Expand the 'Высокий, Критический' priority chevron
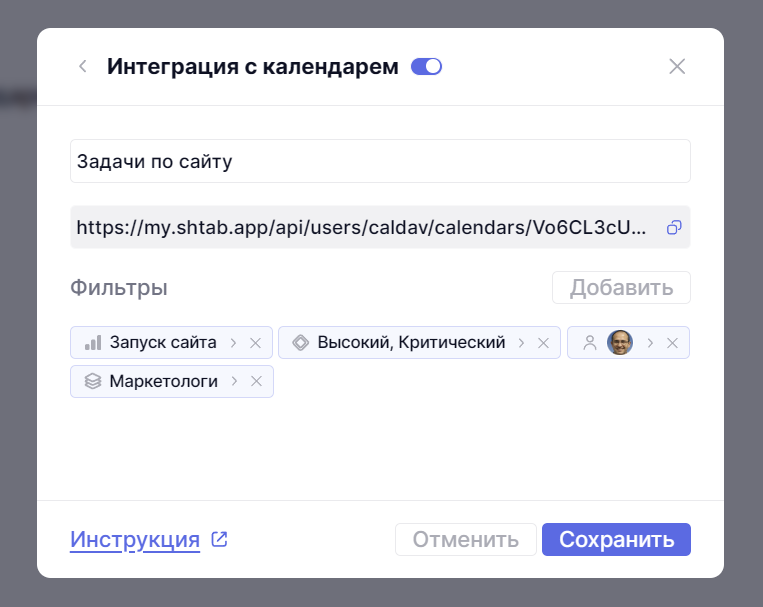 (x=521, y=343)
